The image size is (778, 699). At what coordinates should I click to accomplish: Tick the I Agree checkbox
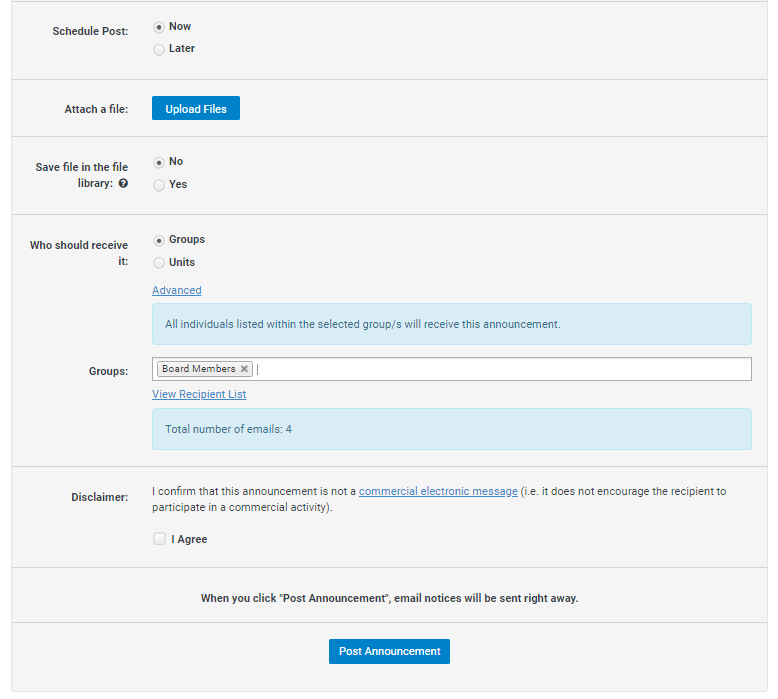click(x=159, y=539)
